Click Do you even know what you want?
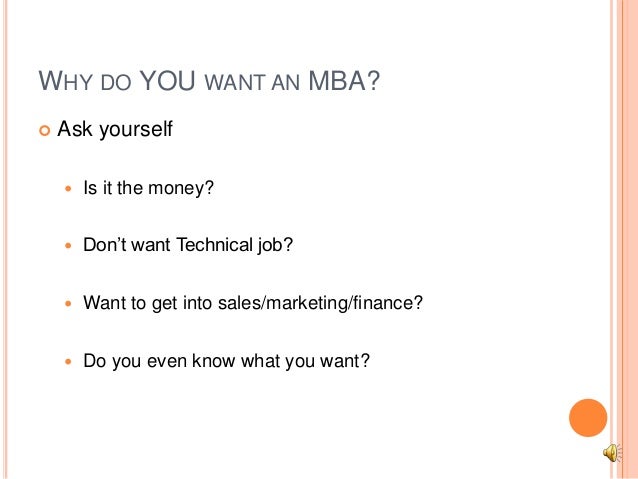Screen dimensions: 638x479 pyautogui.click(x=227, y=361)
